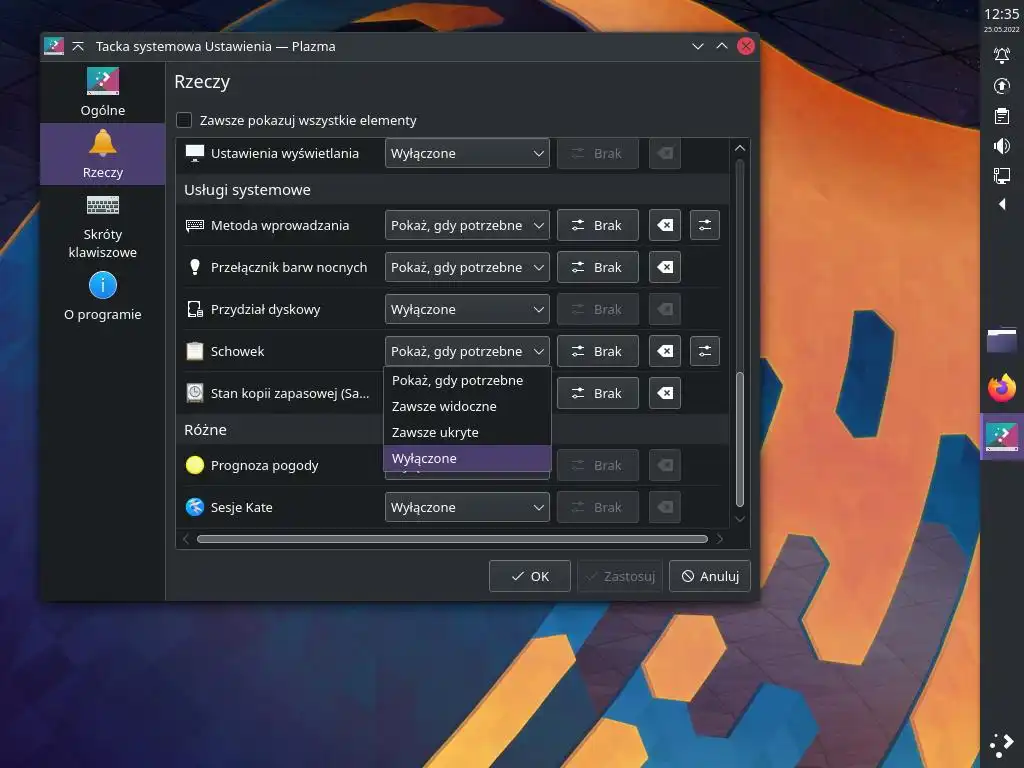Viewport: 1024px width, 768px height.
Task: Set shortcut for Przełącznik barw nocnych
Action: pos(598,267)
